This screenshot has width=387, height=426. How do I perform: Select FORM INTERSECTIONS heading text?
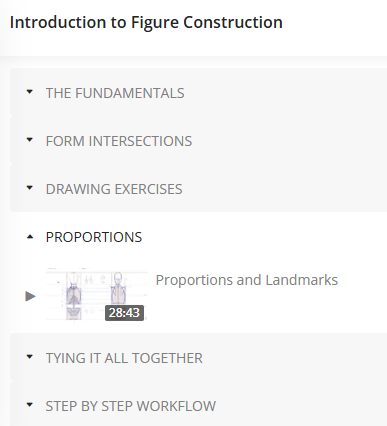click(119, 141)
